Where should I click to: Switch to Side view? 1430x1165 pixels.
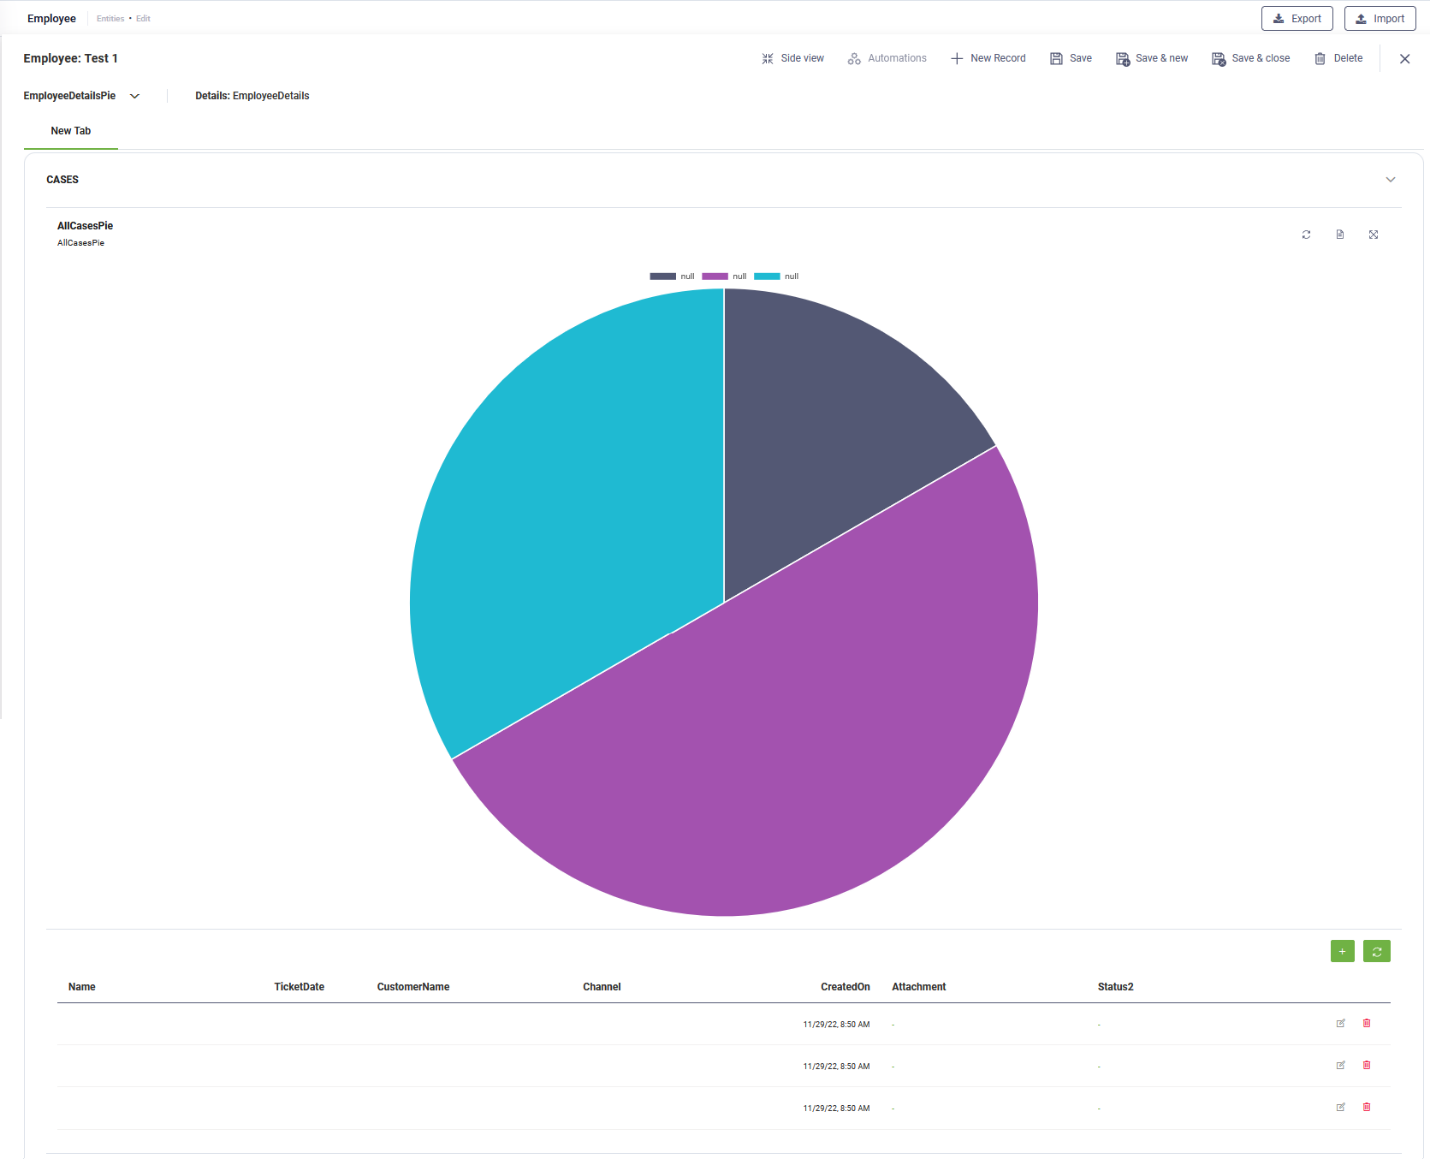point(793,58)
